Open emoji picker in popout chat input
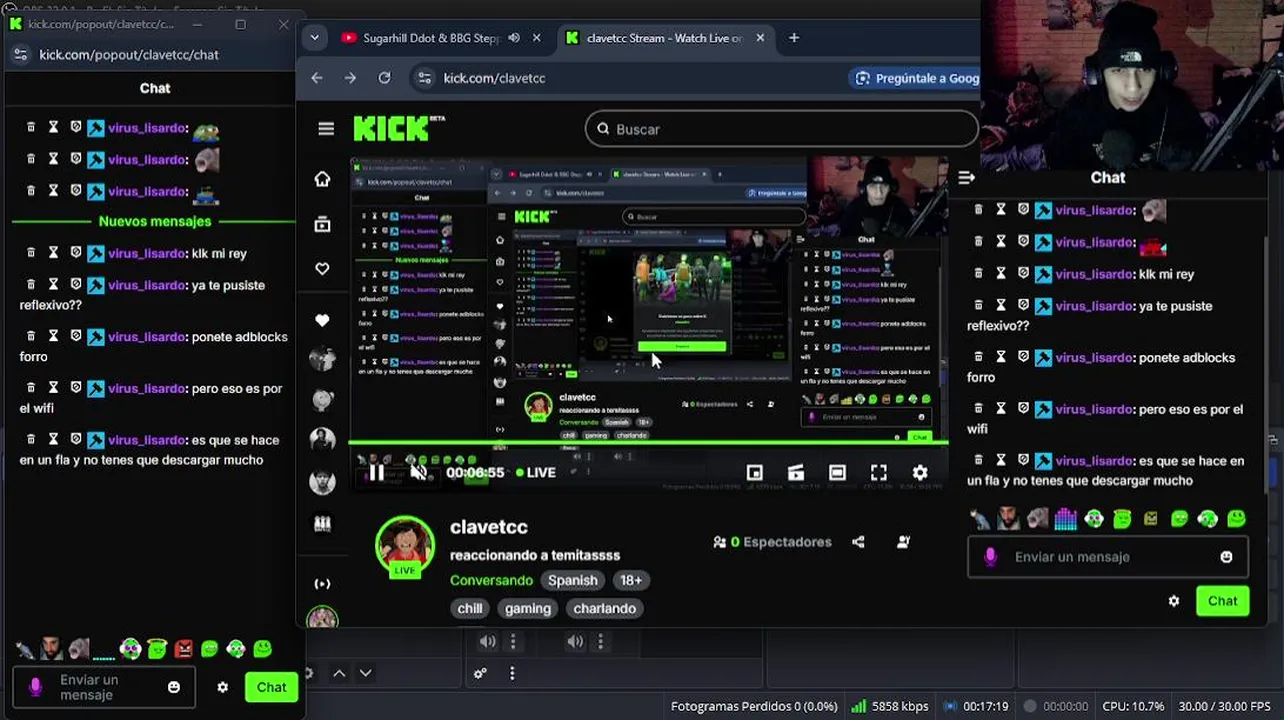Screen dimensions: 1284x720 tap(174, 687)
